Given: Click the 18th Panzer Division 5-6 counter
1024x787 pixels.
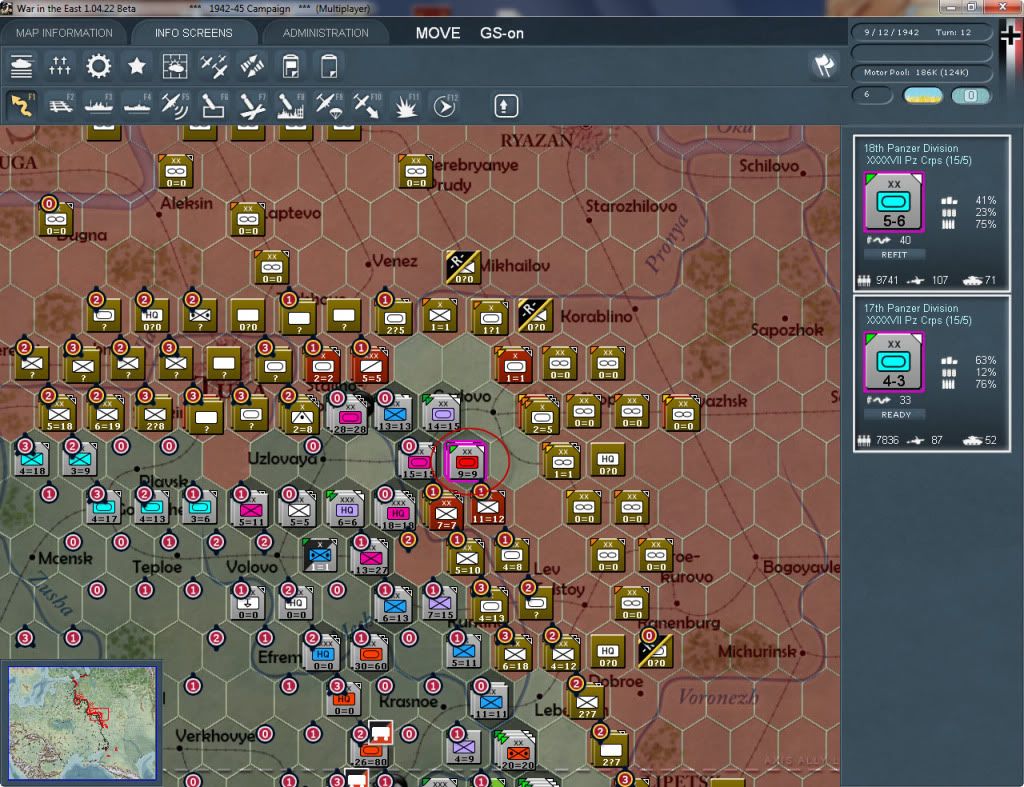Looking at the screenshot, I should [893, 202].
